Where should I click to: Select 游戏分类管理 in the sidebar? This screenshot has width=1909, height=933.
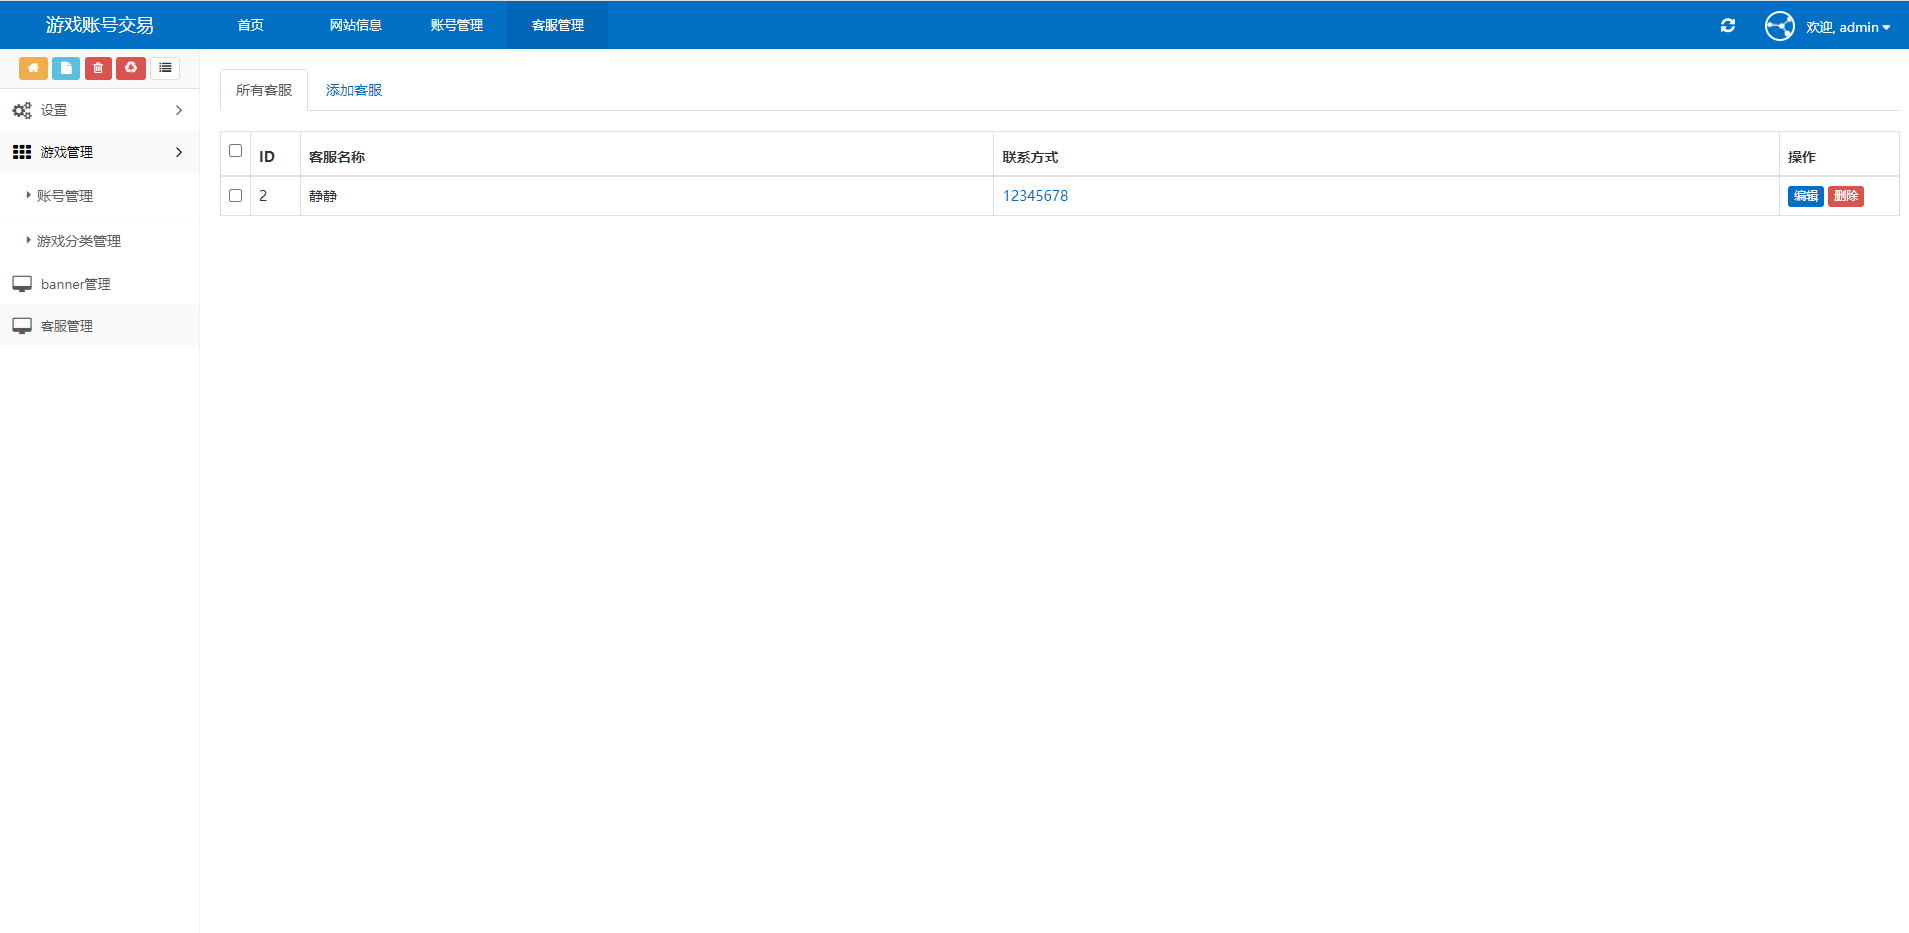[x=79, y=241]
